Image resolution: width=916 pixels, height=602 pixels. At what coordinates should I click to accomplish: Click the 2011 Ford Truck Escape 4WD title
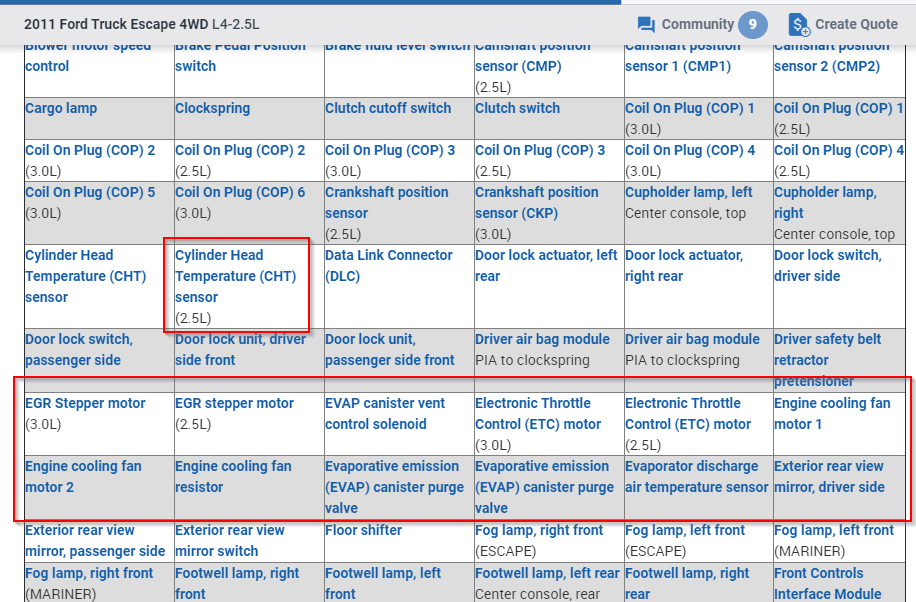pos(142,24)
